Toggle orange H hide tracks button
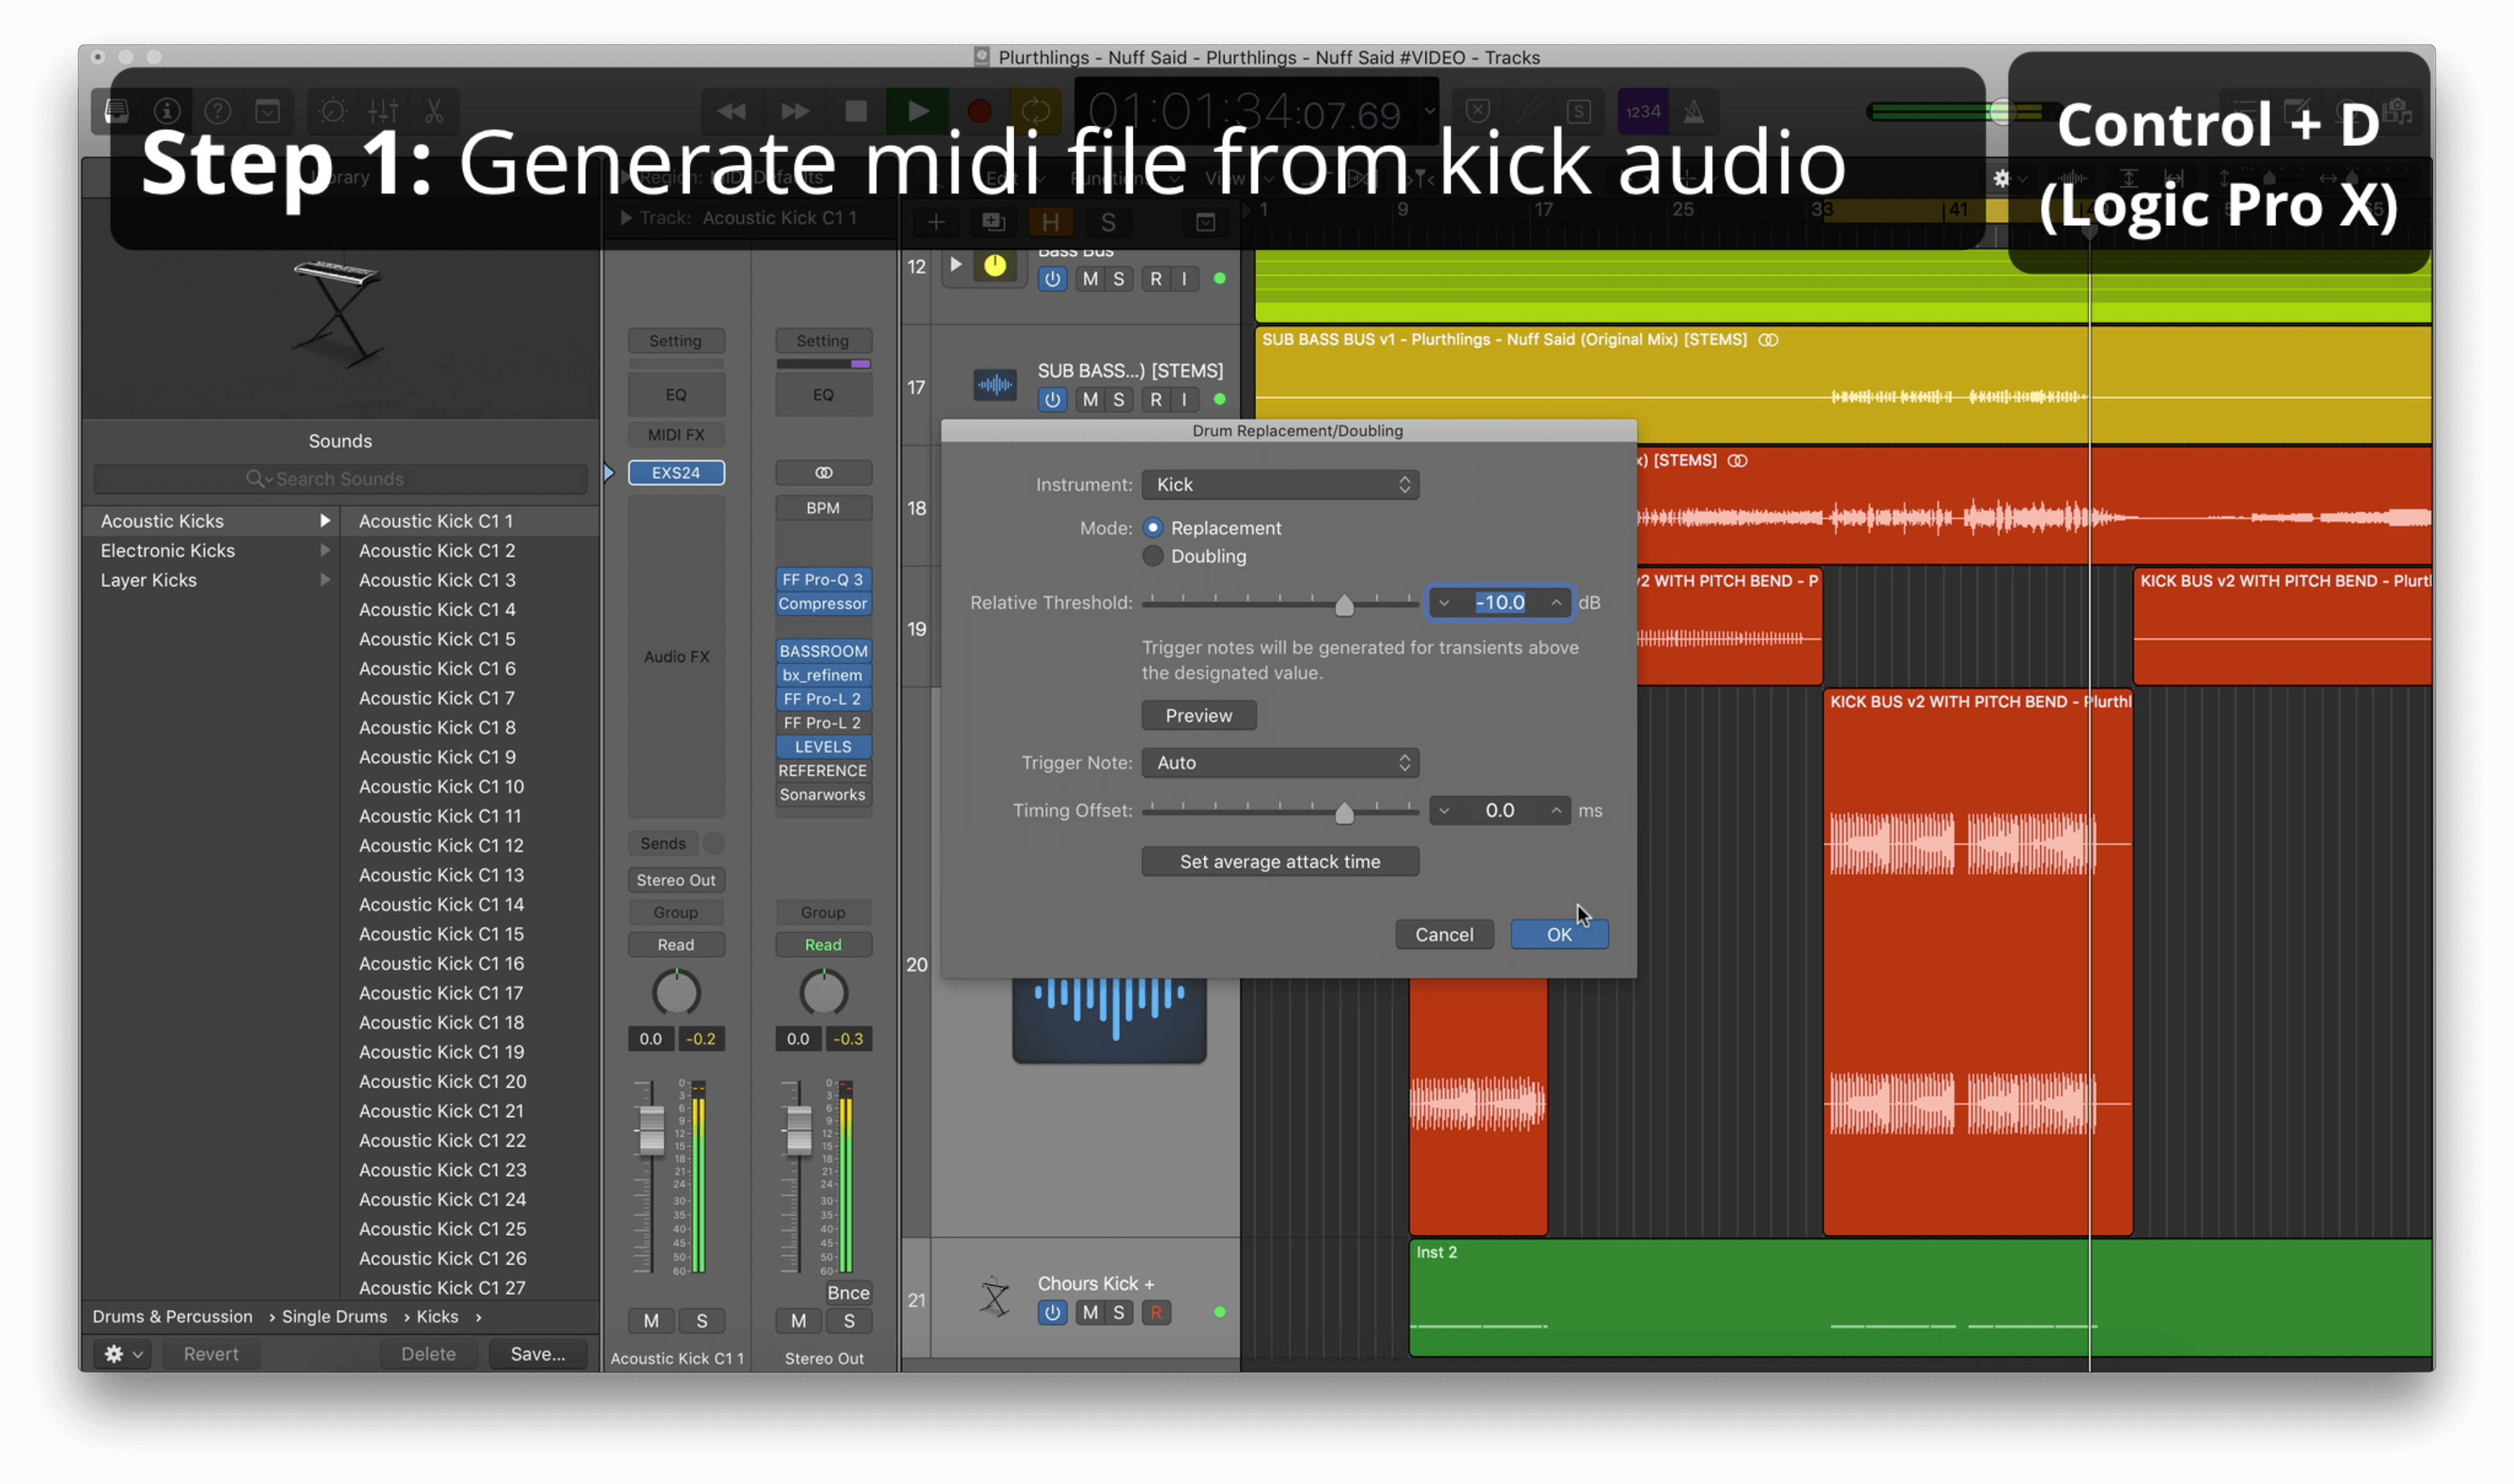This screenshot has height=1484, width=2514. 1050,222
